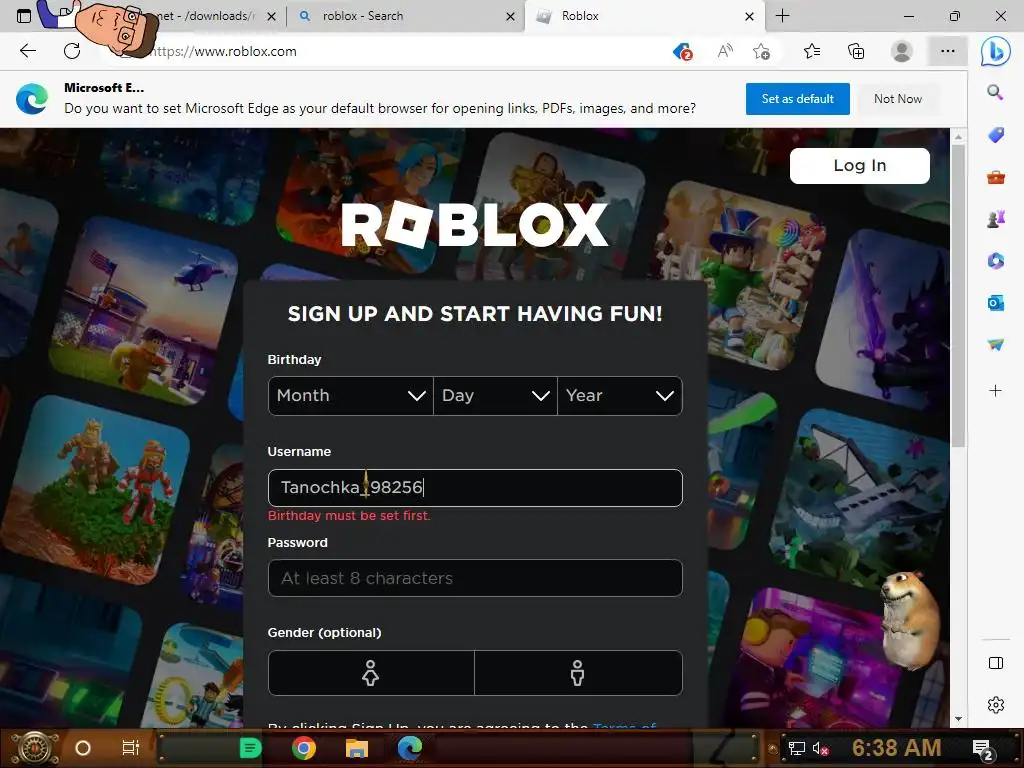
Task: Open the sidebar Shopping tag icon
Action: point(995,135)
